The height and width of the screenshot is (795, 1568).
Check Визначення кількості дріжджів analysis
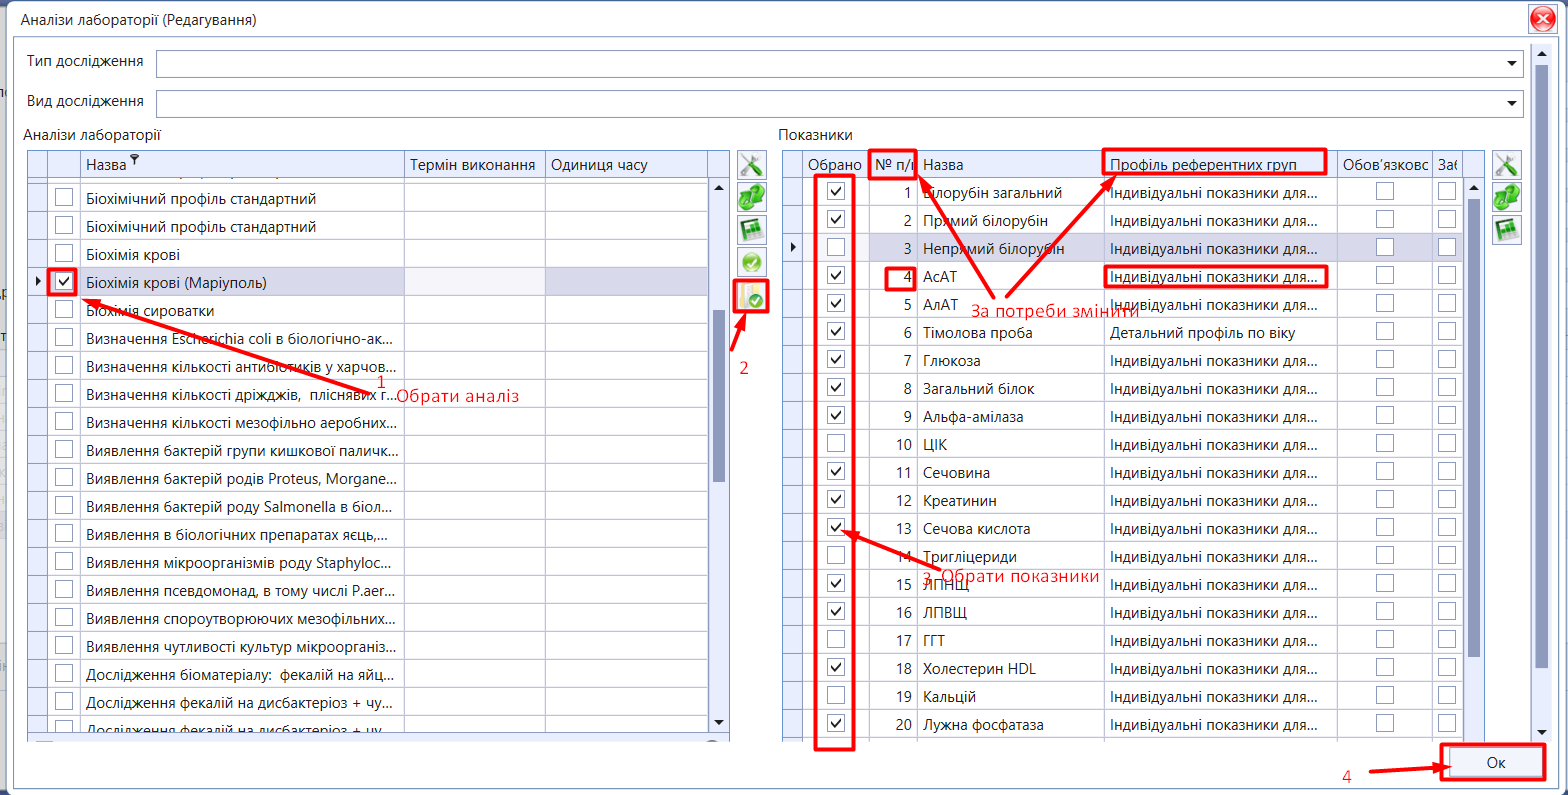[x=64, y=394]
